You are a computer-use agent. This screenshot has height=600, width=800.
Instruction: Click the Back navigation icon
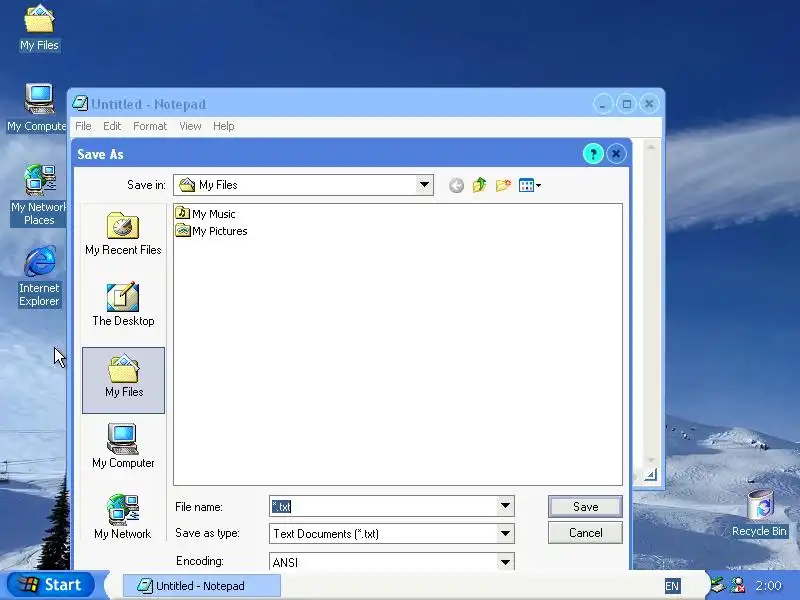coord(457,185)
